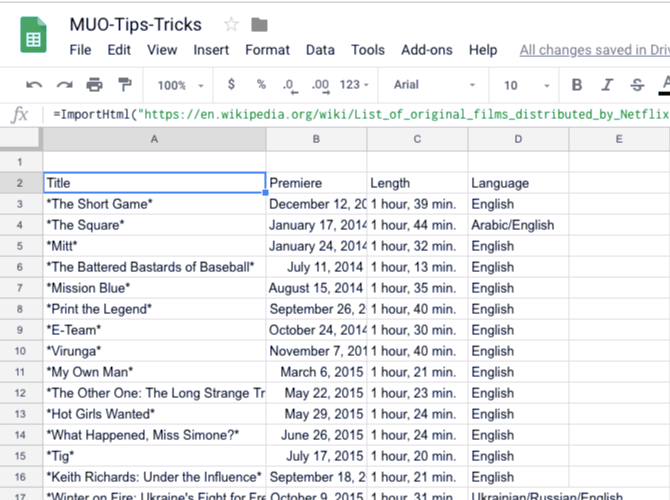Open the Google Sheets home icon
Viewport: 670px width, 500px height.
point(33,37)
